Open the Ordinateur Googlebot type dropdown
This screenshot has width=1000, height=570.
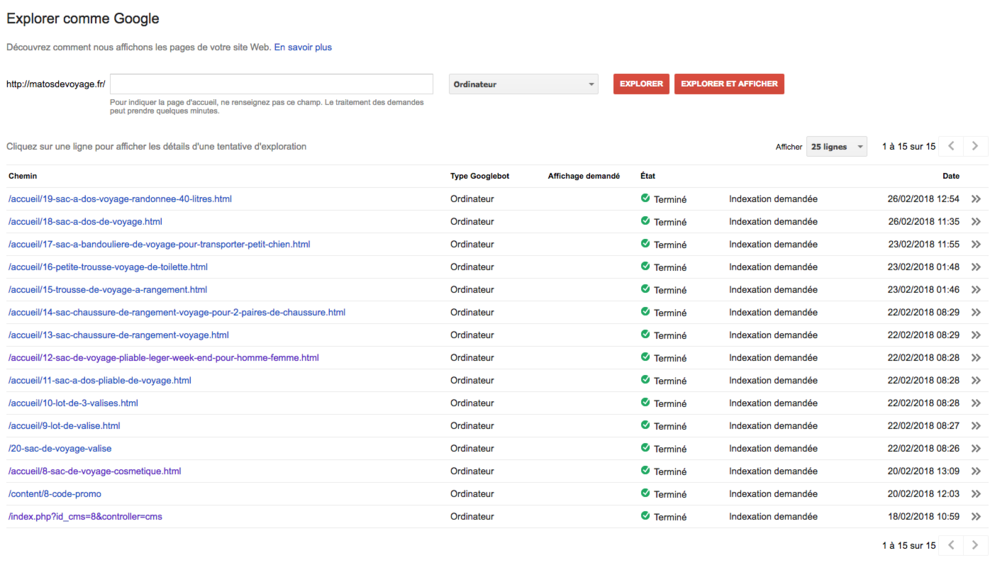pos(523,84)
